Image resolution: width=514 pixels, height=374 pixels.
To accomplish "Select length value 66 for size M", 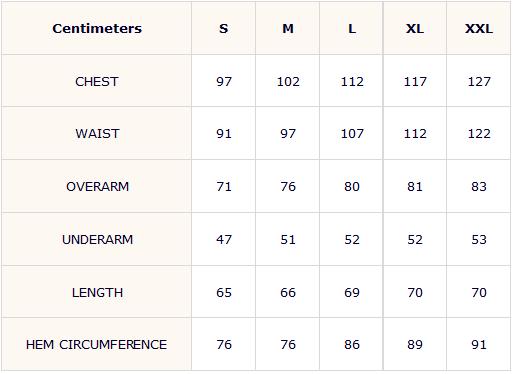I will pos(288,292).
